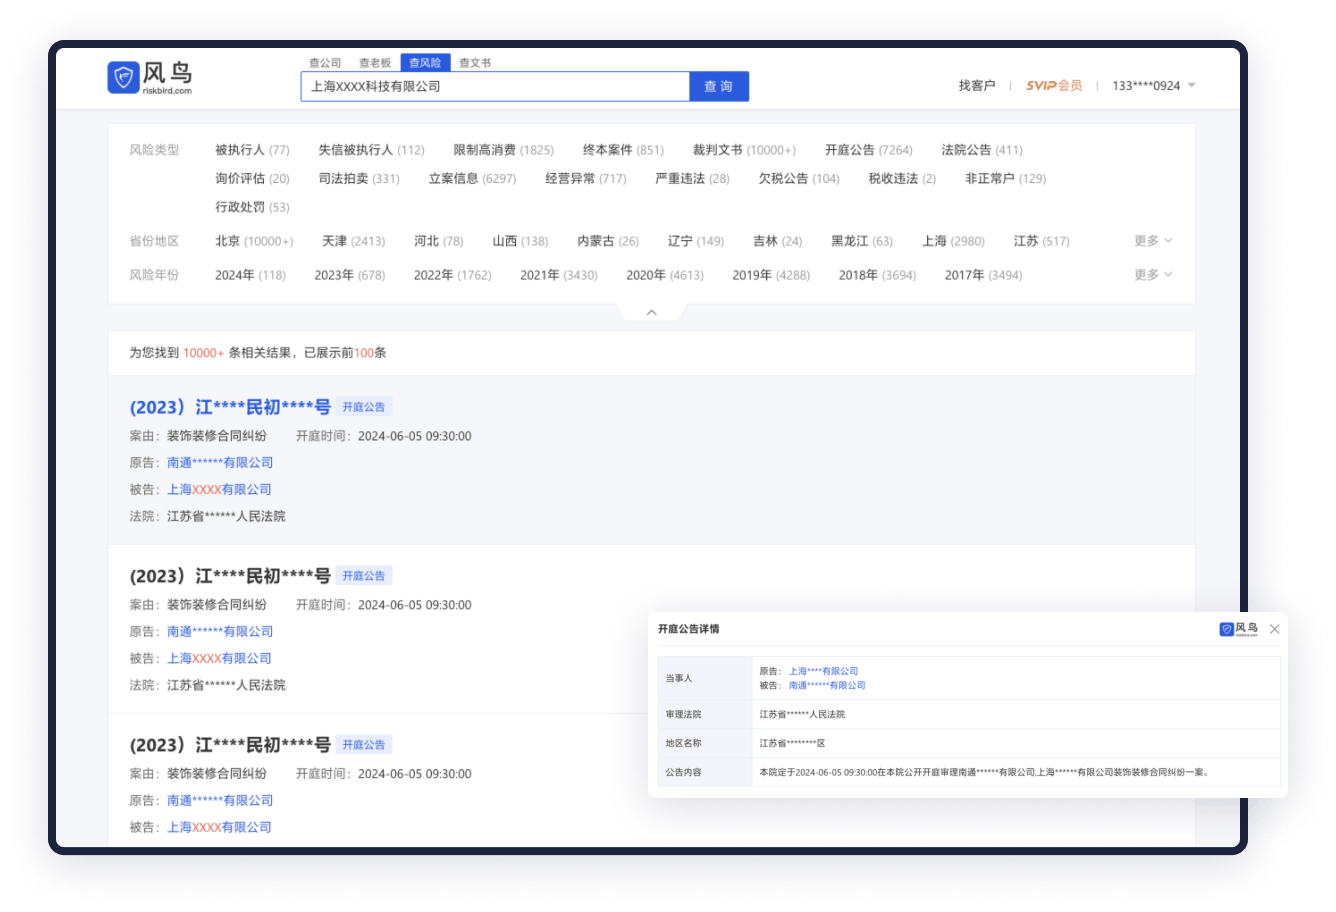
Task: Click the Riskbird logo in details popup
Action: 1239,629
